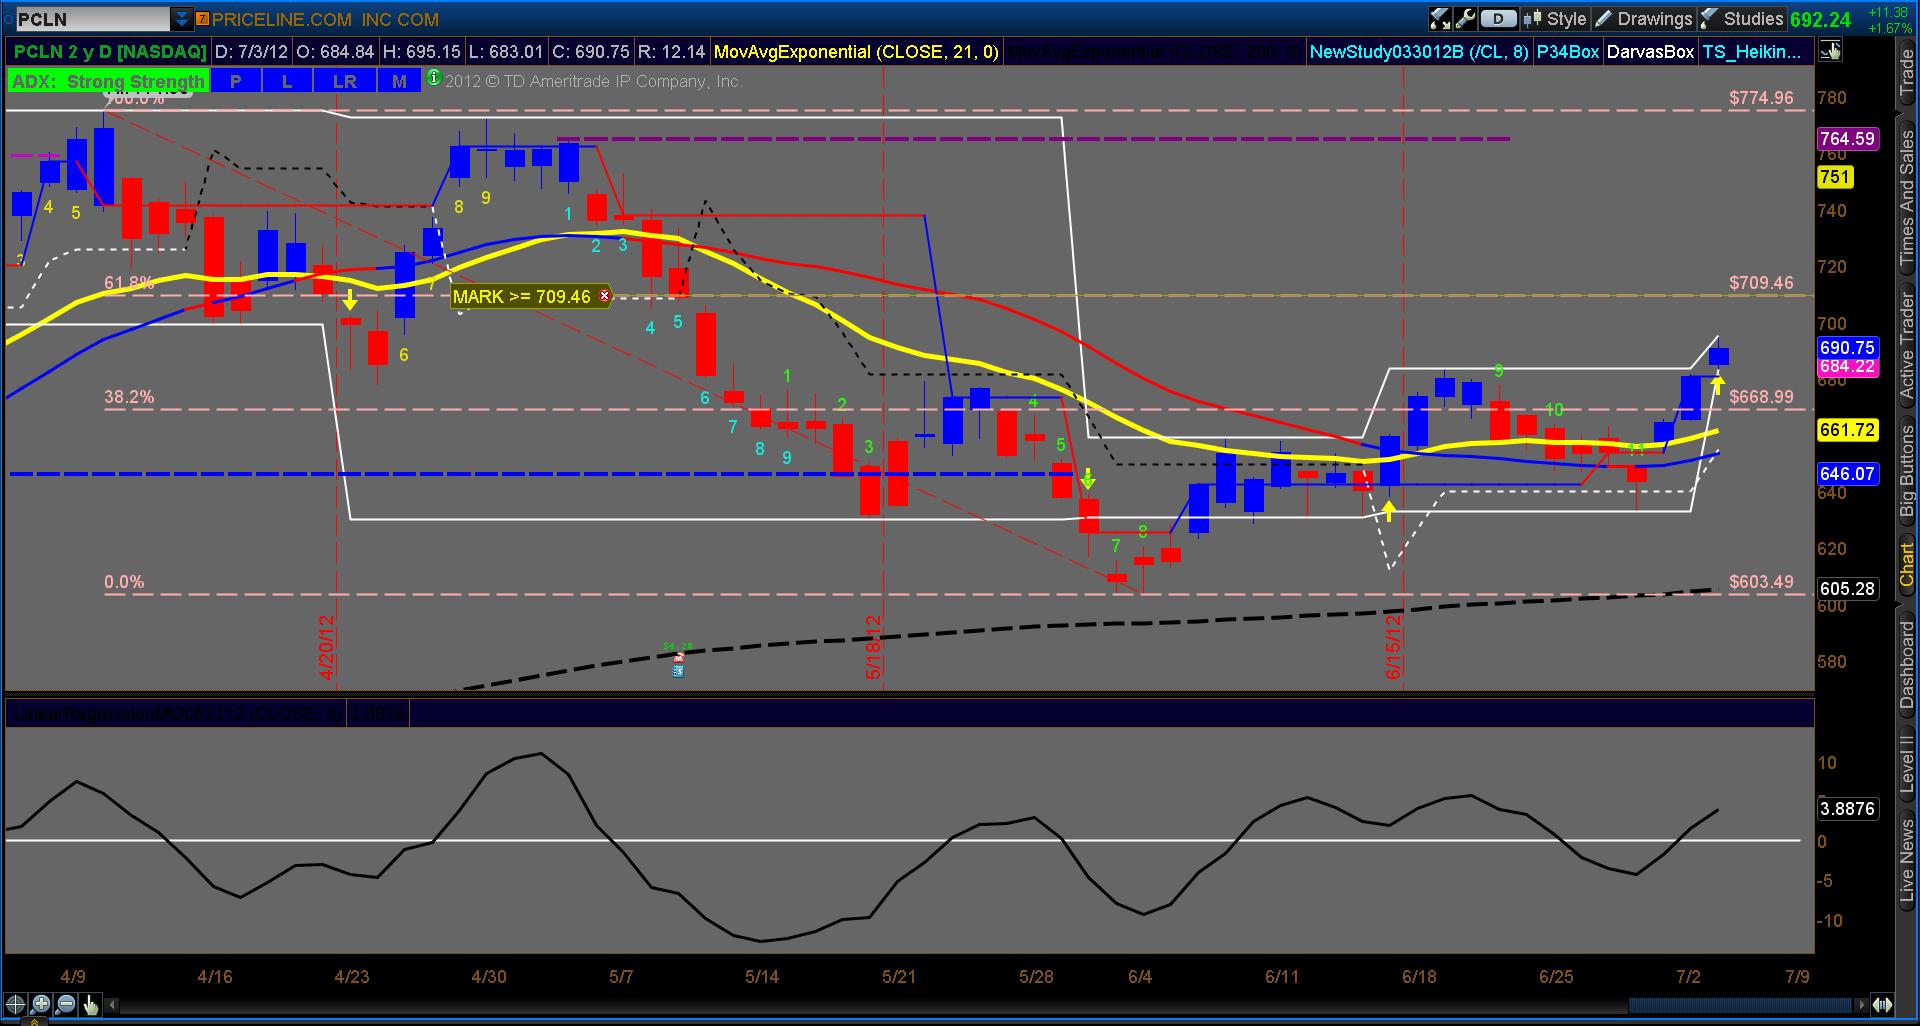Click the 6/15/12 expiration date marker
The image size is (1920, 1026).
pos(1393,647)
